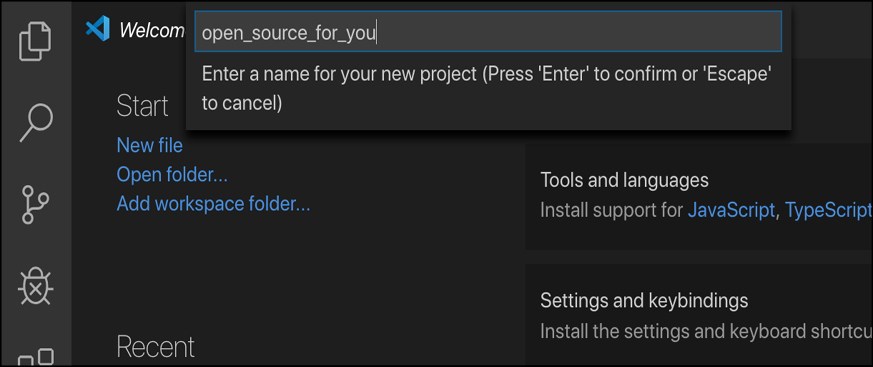Open the Run and Debug bug icon
873x367 pixels.
[35, 286]
